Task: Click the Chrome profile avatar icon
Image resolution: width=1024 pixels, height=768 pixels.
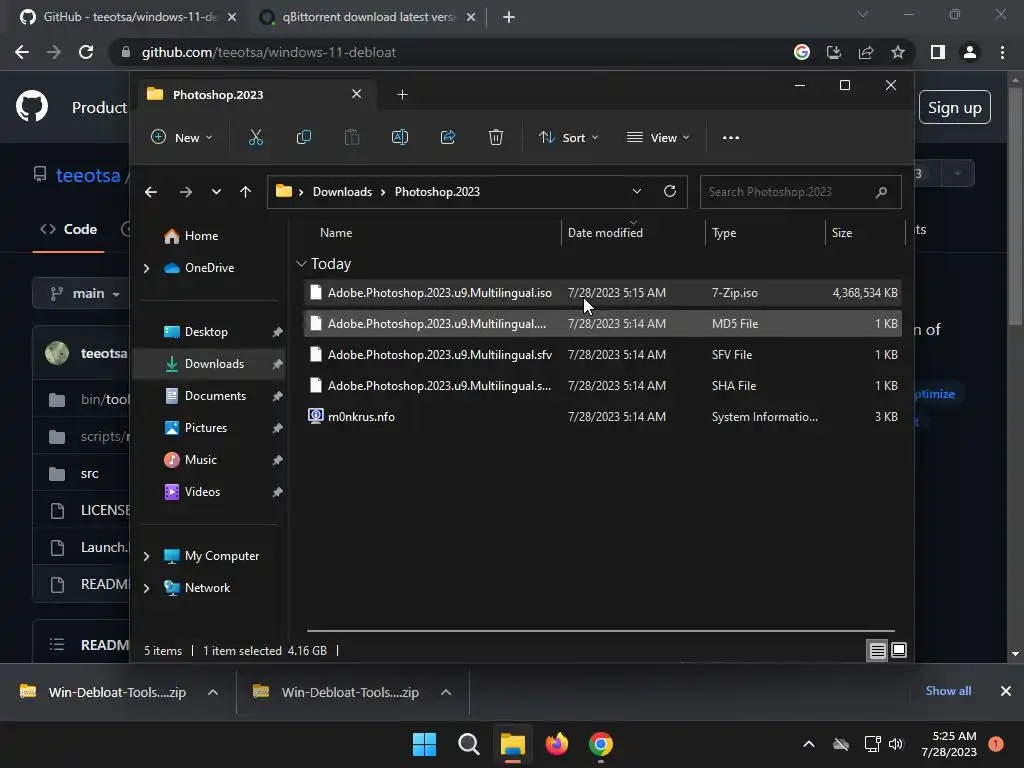Action: click(970, 52)
